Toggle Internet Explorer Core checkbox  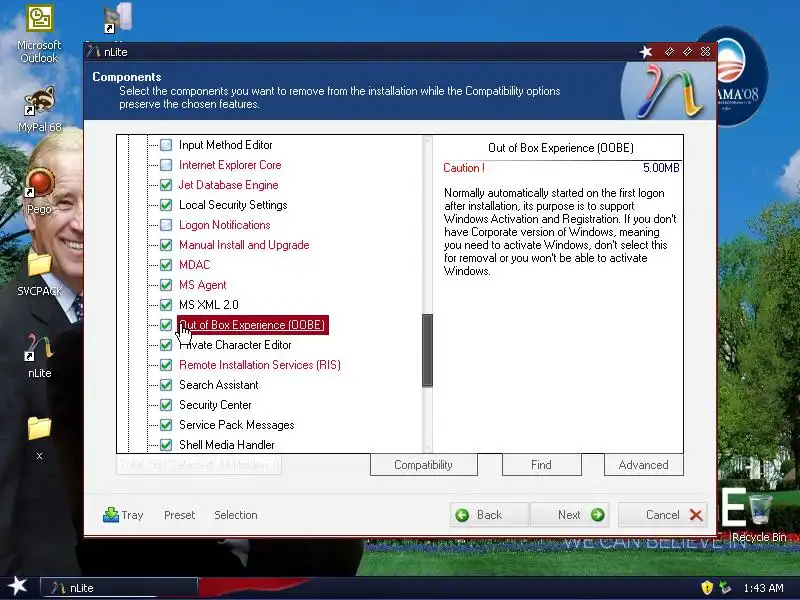tap(166, 165)
